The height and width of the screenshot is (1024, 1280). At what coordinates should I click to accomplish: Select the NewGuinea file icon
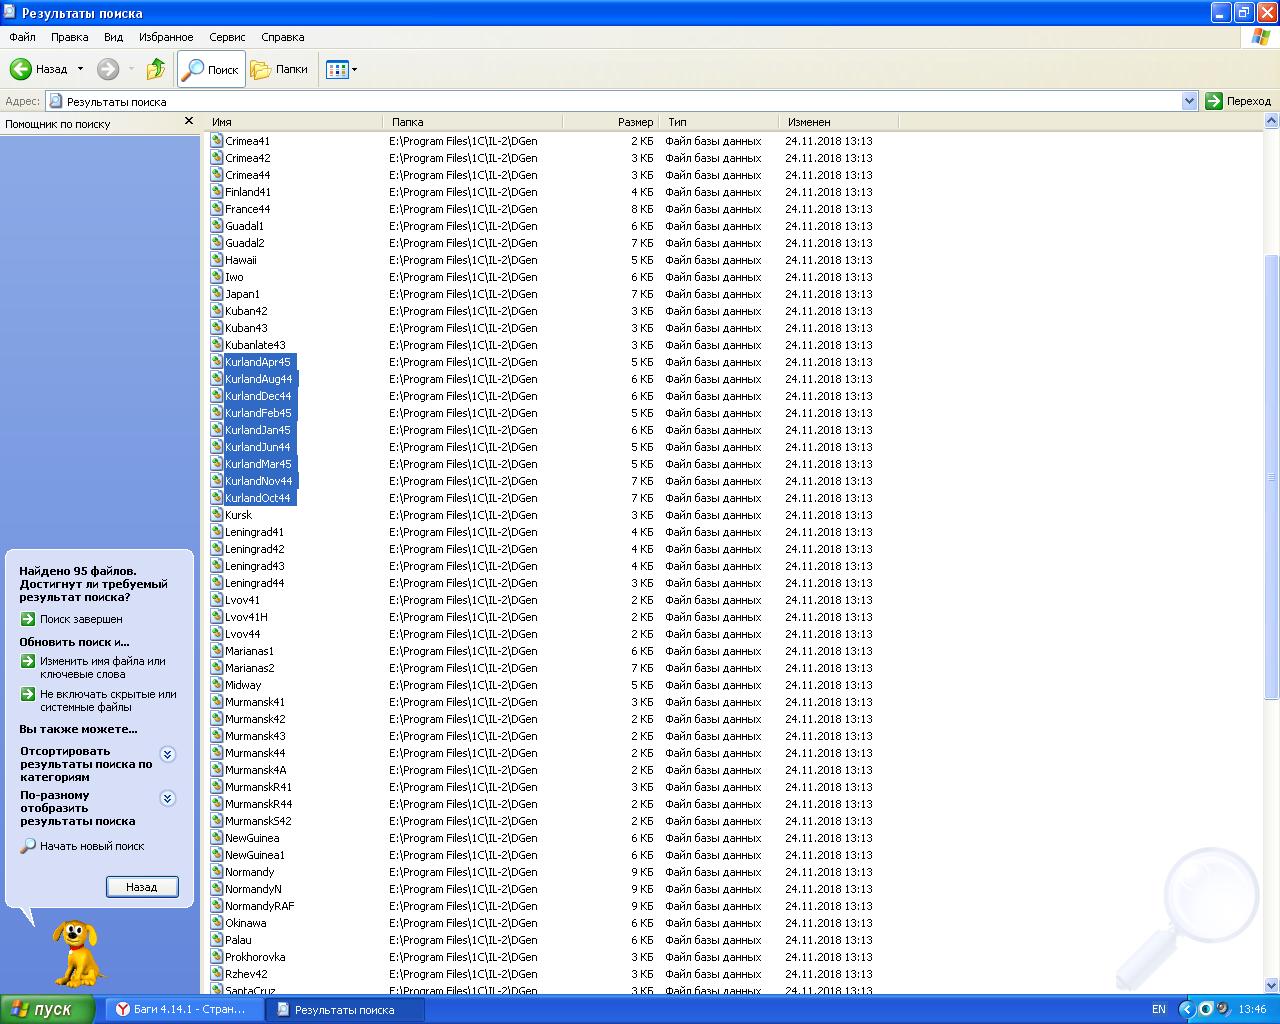pos(216,838)
